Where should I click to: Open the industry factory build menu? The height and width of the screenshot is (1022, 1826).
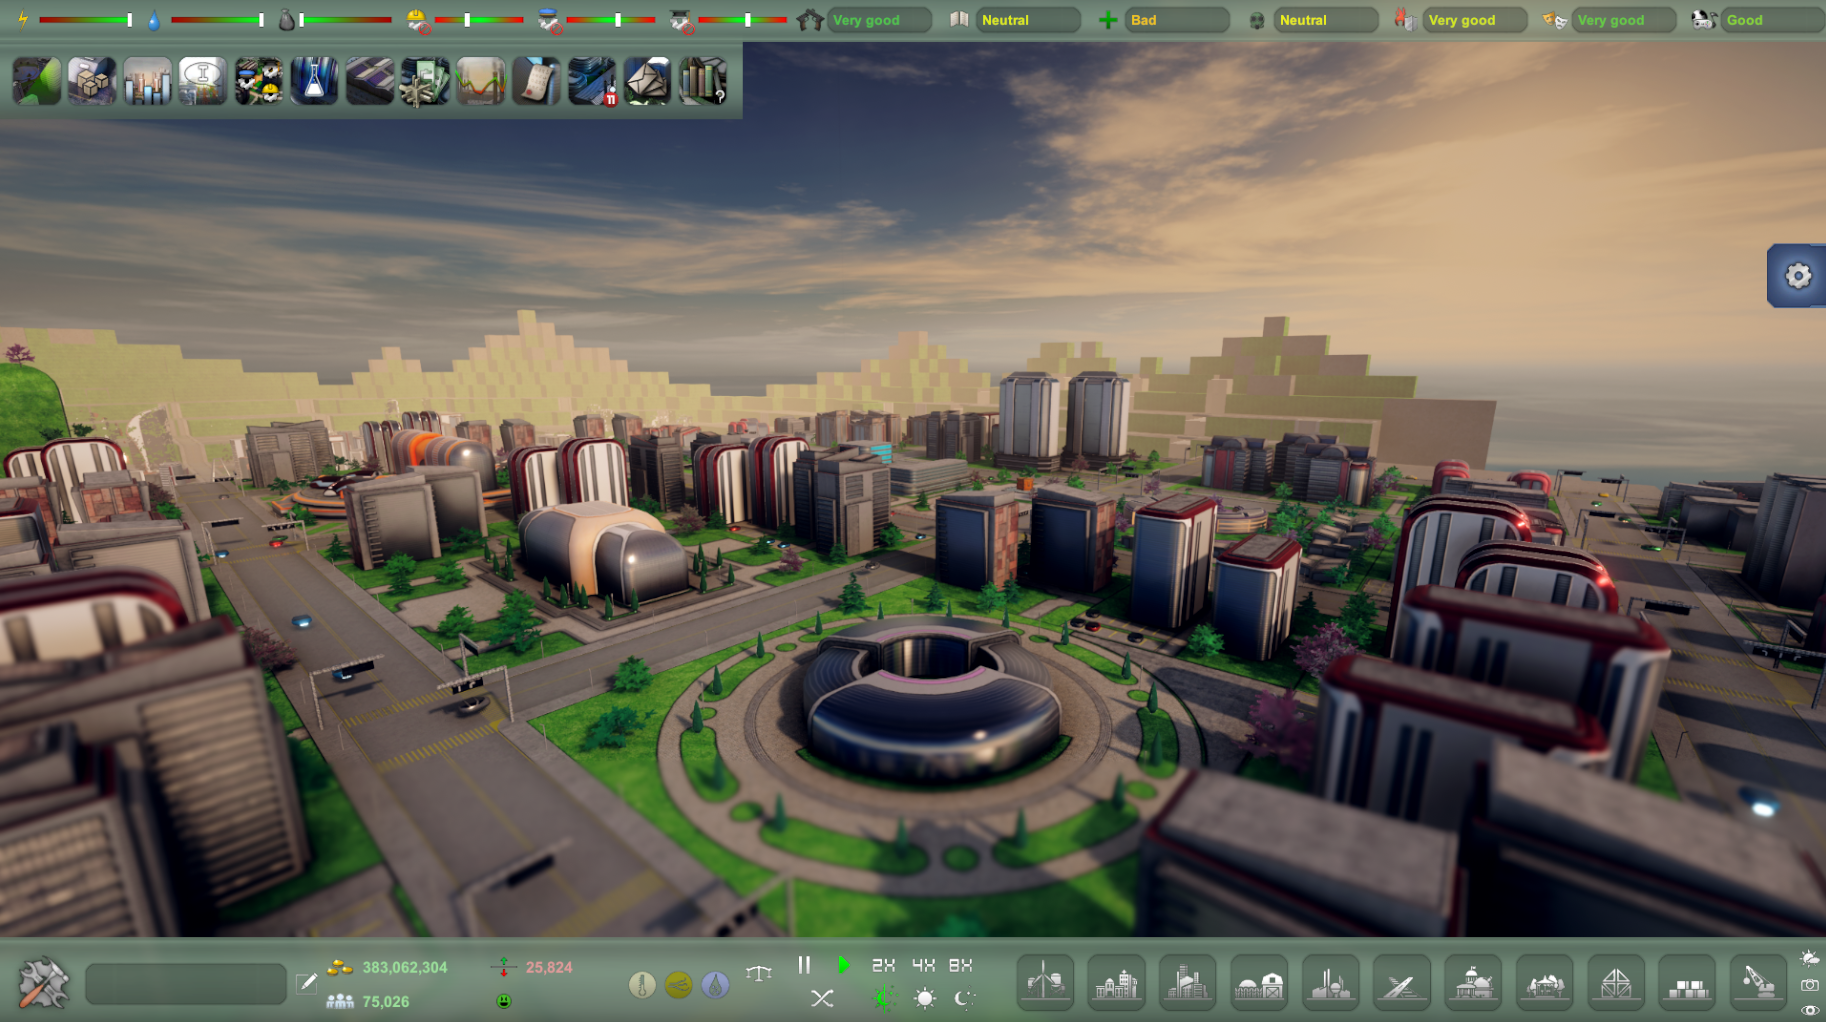[x=1331, y=983]
